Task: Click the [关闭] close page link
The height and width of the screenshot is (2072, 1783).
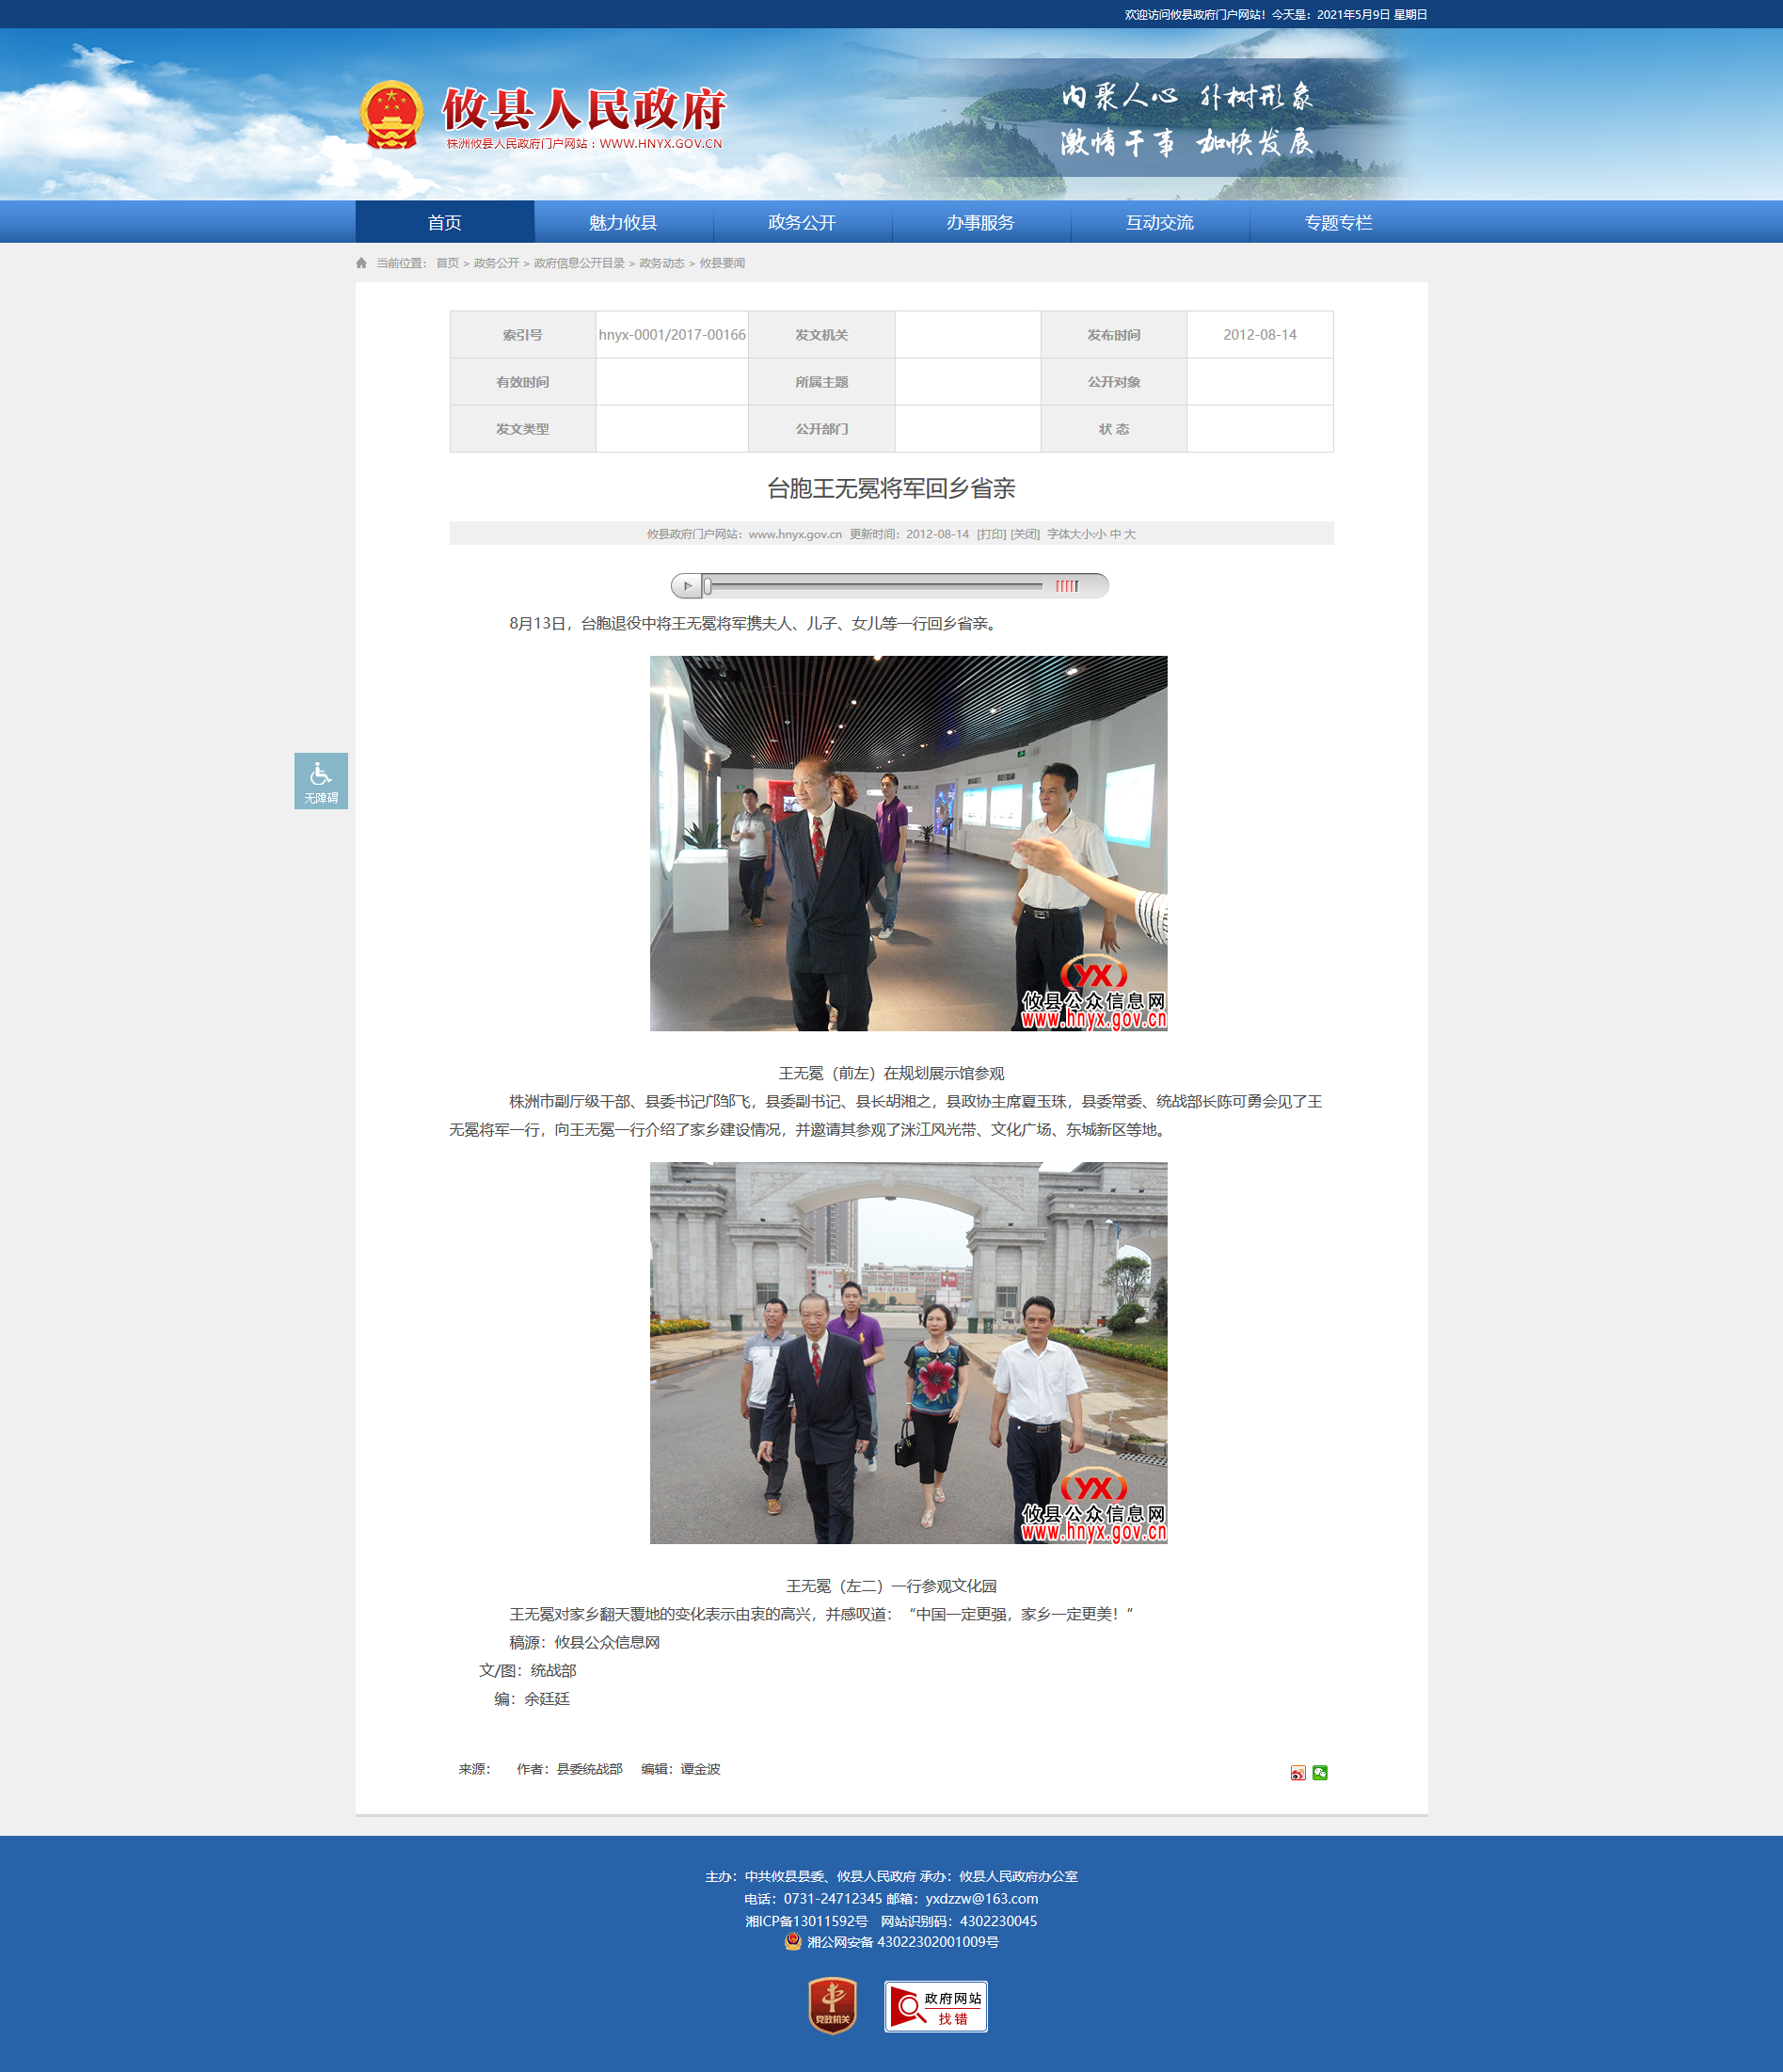Action: (x=1025, y=534)
